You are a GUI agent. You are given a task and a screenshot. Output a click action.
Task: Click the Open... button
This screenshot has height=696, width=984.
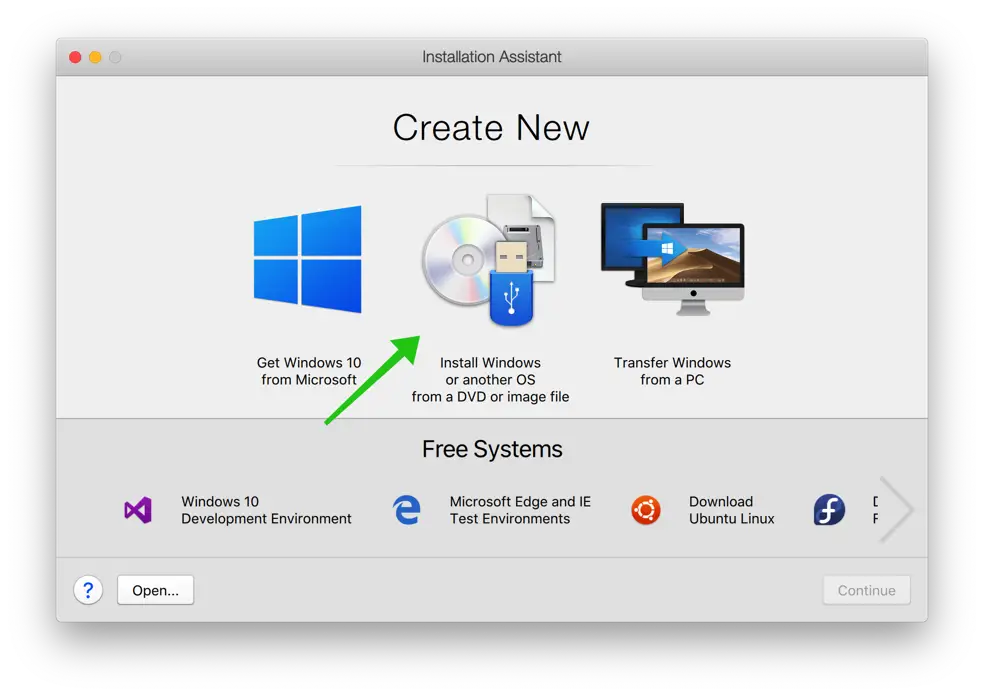click(156, 590)
